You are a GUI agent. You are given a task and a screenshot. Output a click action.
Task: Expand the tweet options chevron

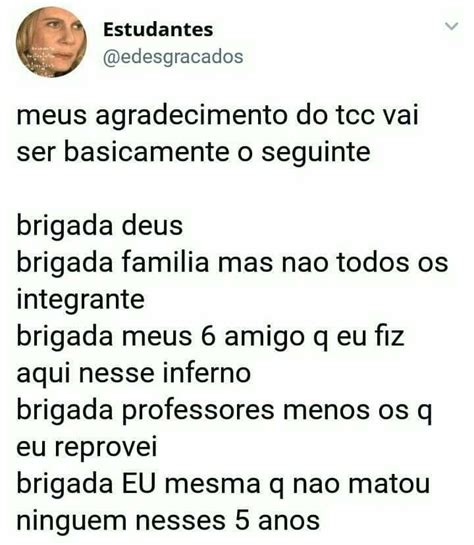pyautogui.click(x=452, y=26)
